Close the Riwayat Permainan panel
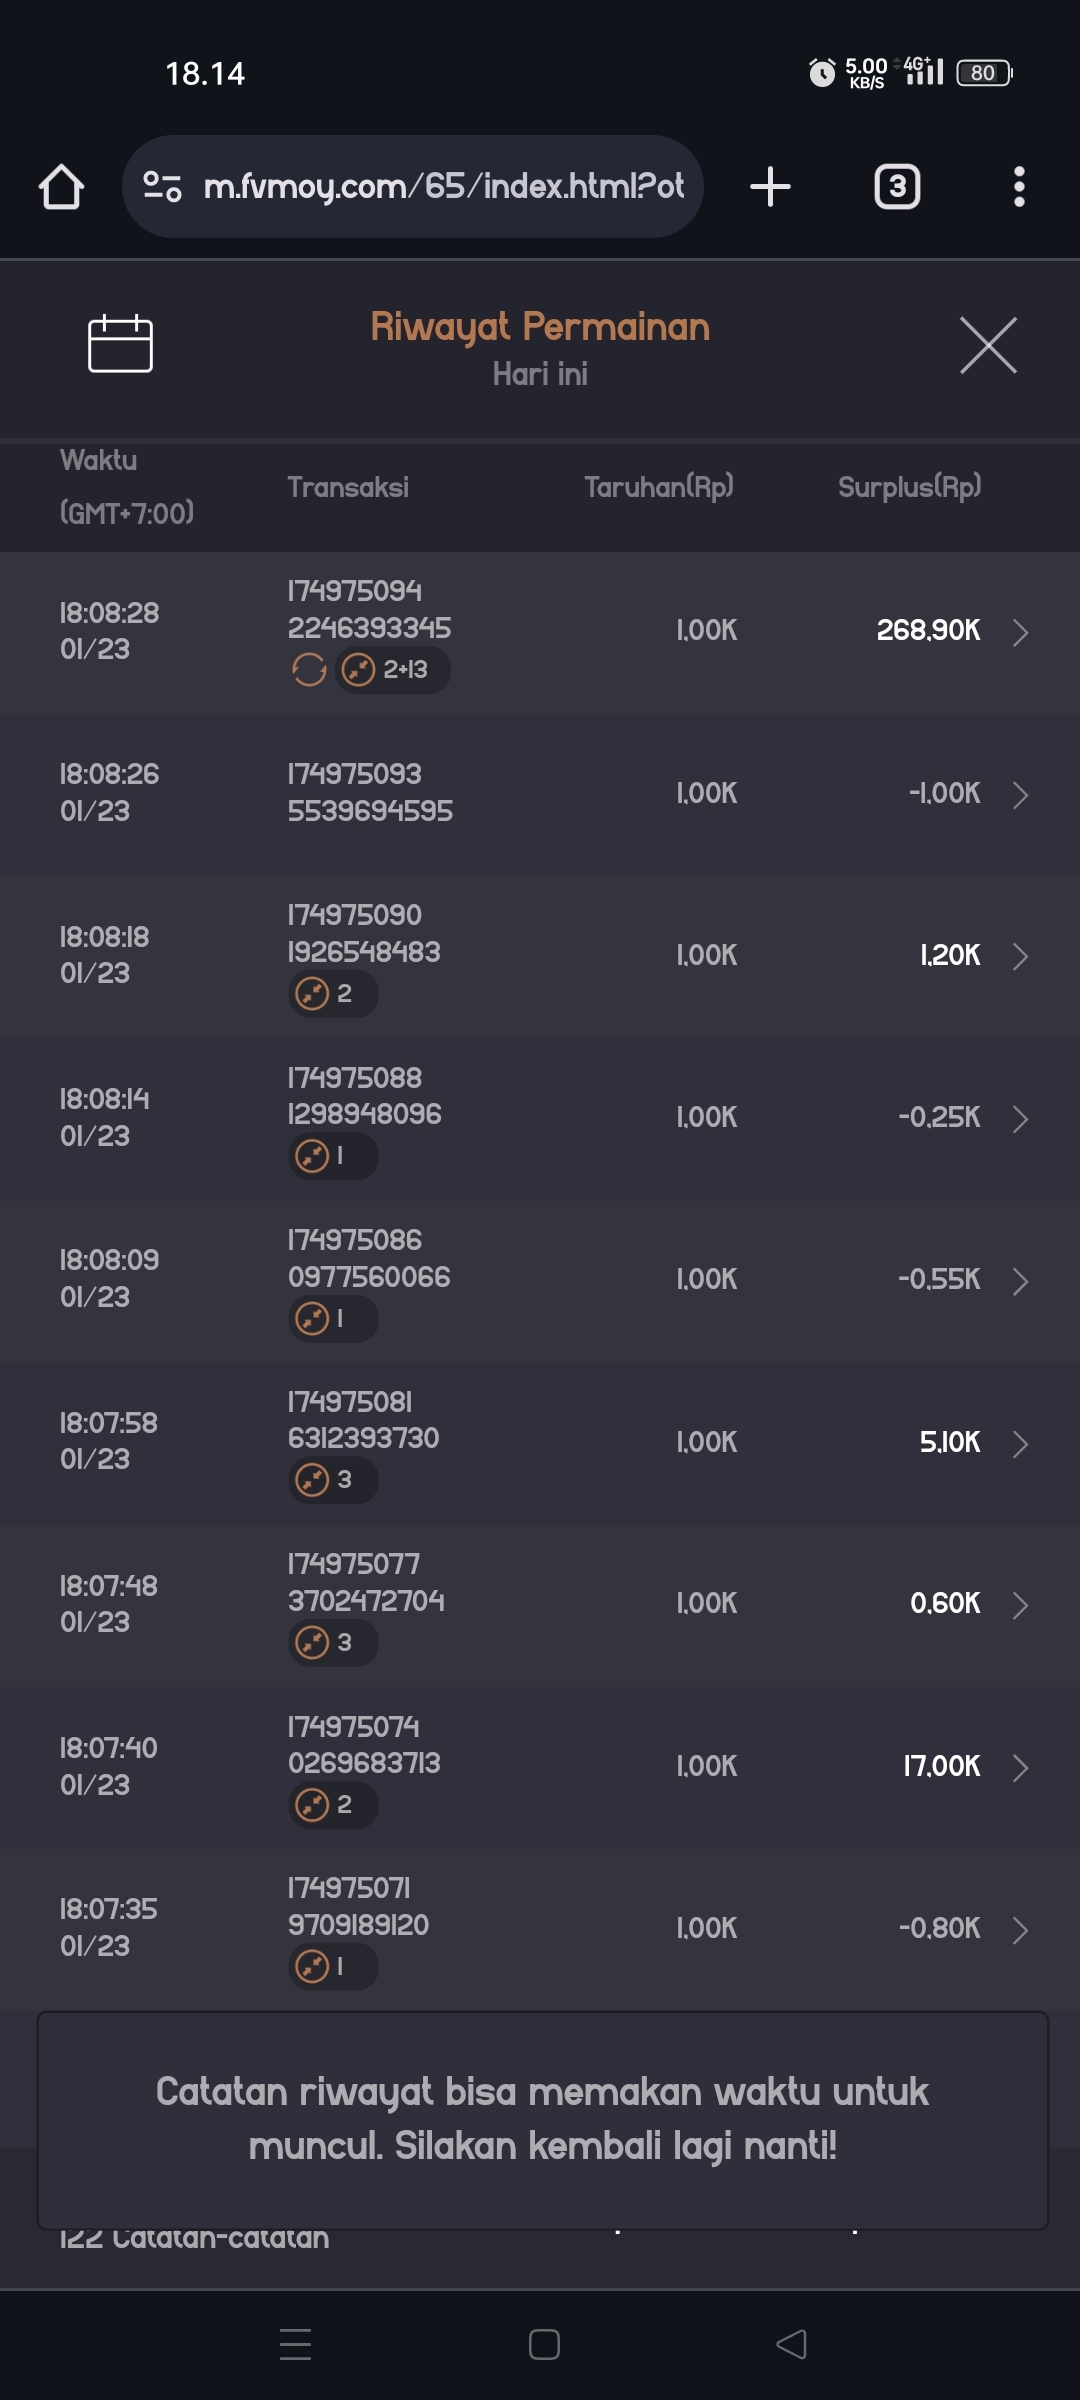The height and width of the screenshot is (2400, 1080). click(988, 345)
